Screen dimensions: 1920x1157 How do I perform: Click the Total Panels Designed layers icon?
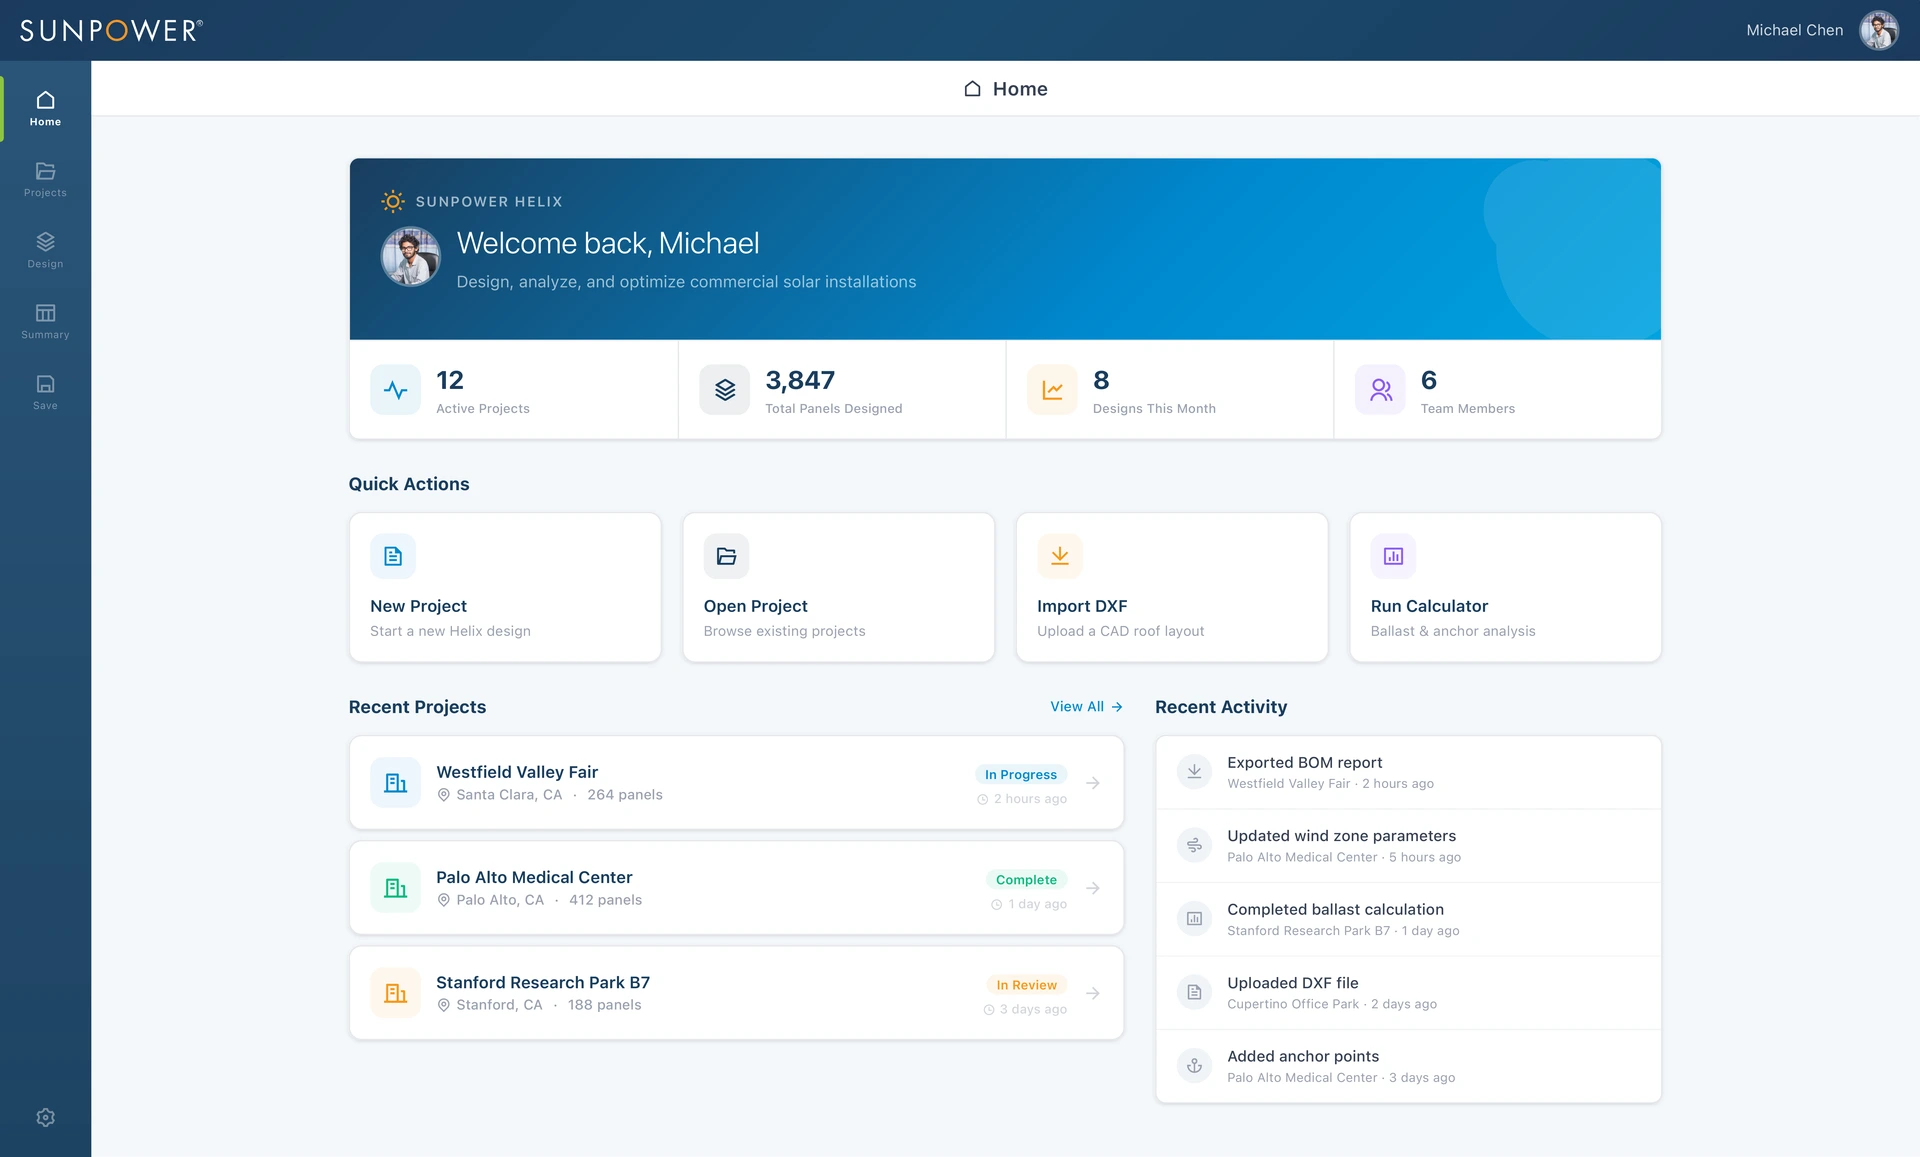coord(725,390)
